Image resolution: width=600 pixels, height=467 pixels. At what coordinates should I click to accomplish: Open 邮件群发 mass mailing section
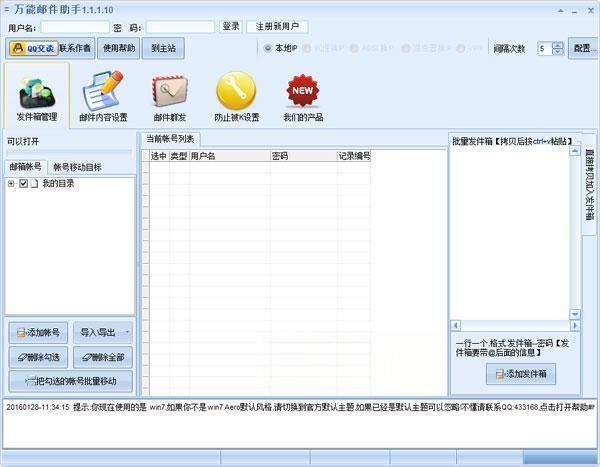[x=170, y=96]
